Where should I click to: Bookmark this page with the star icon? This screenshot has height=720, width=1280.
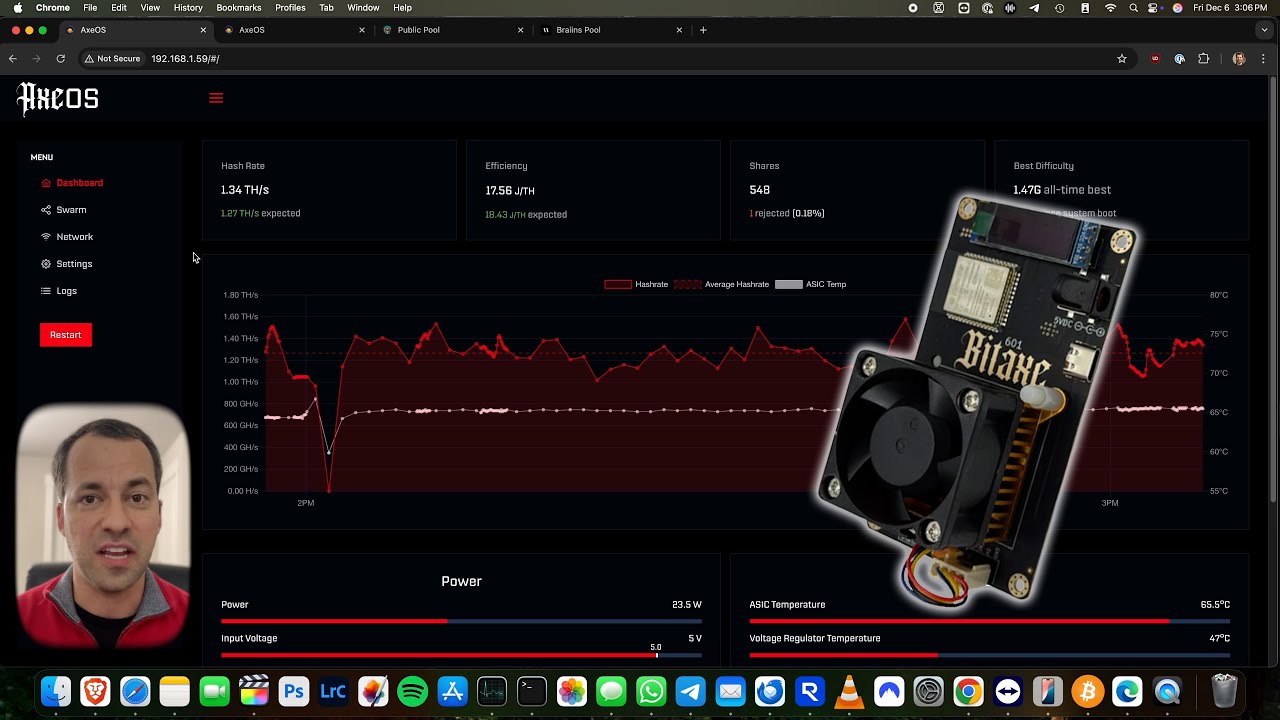pyautogui.click(x=1122, y=59)
